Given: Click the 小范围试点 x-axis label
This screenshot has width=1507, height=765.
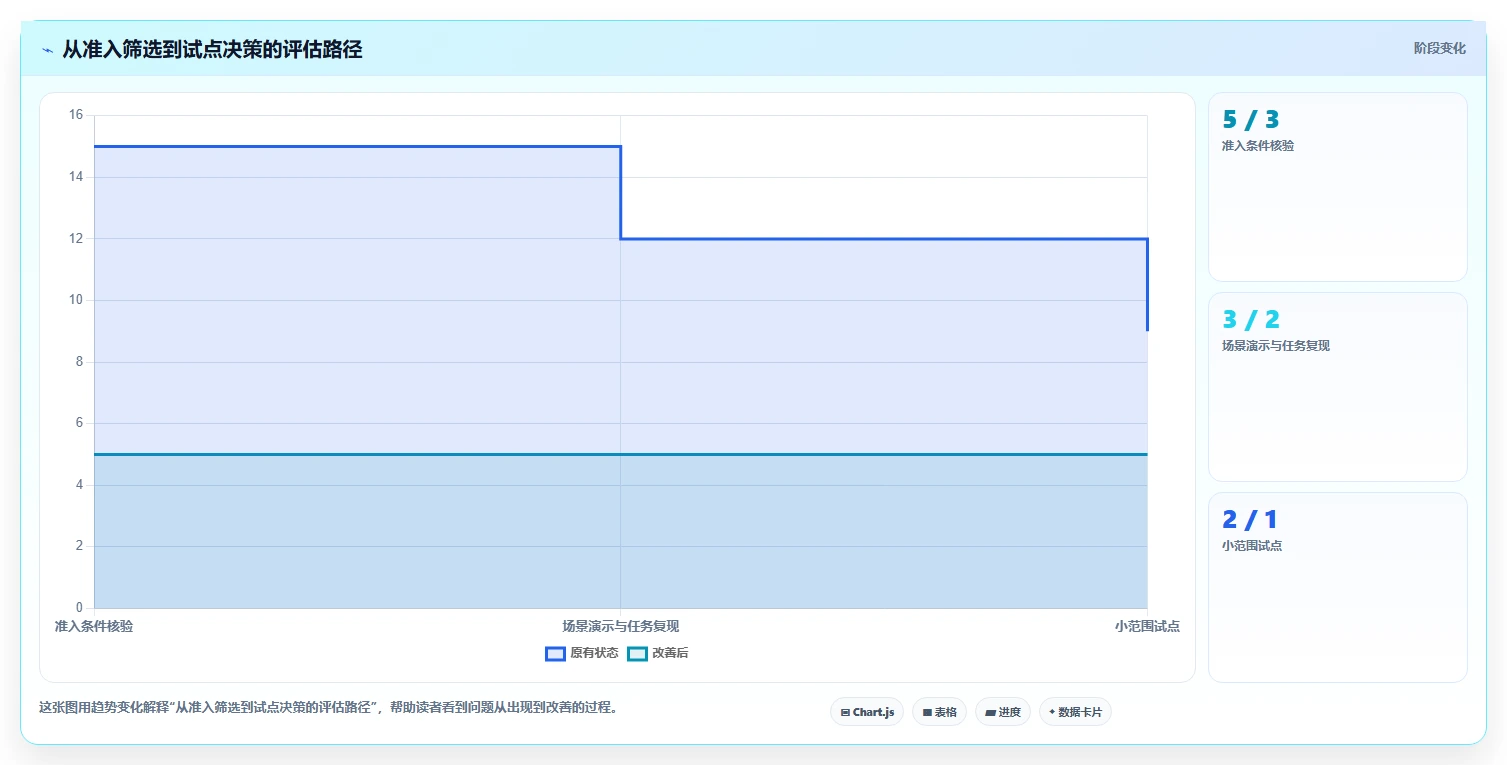Looking at the screenshot, I should [1147, 627].
